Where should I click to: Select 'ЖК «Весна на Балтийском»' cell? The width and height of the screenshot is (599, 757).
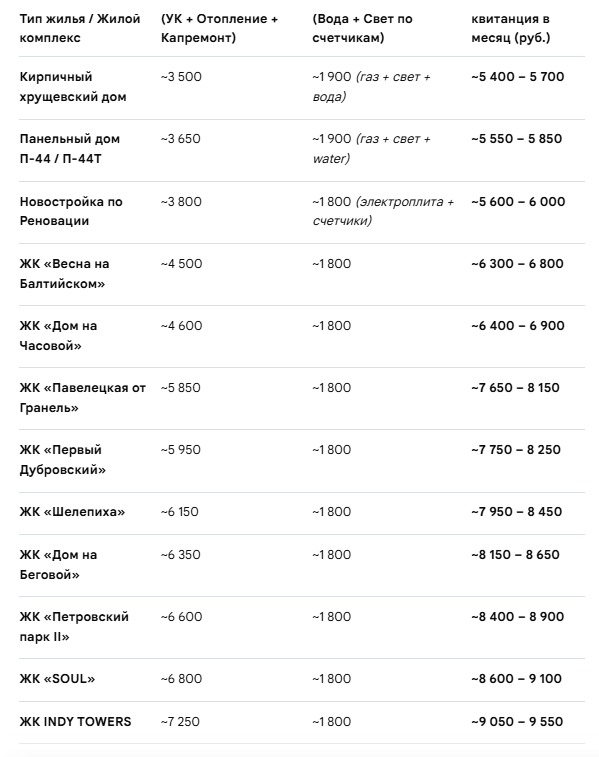64,273
